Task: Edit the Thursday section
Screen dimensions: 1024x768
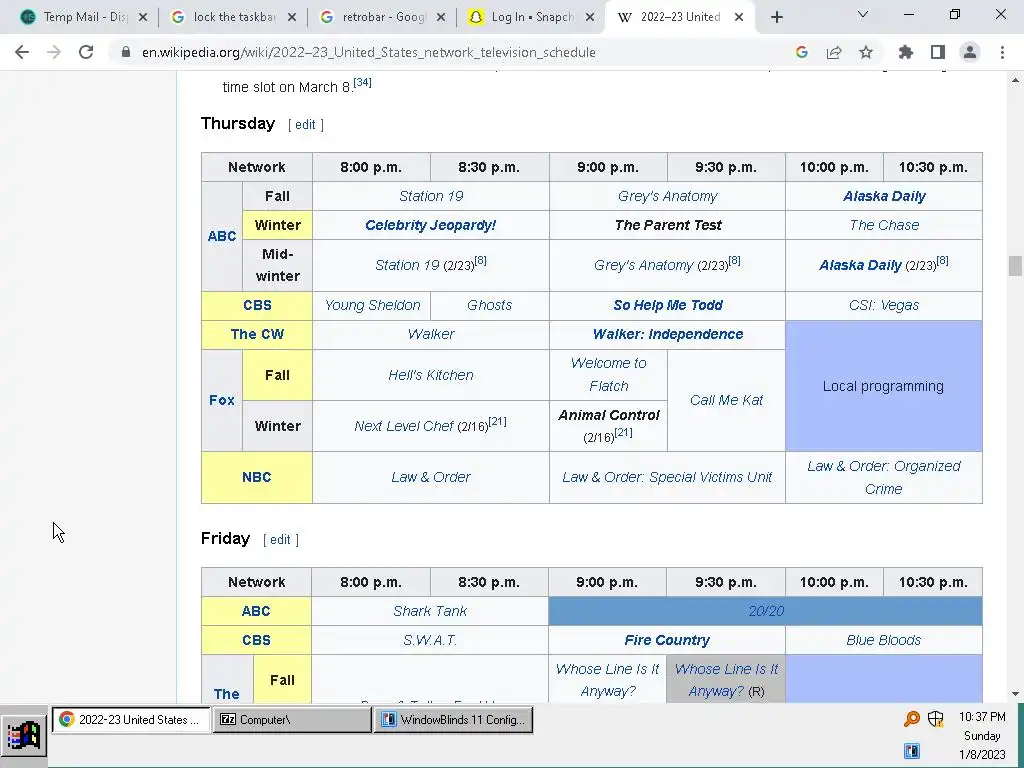Action: coord(305,125)
